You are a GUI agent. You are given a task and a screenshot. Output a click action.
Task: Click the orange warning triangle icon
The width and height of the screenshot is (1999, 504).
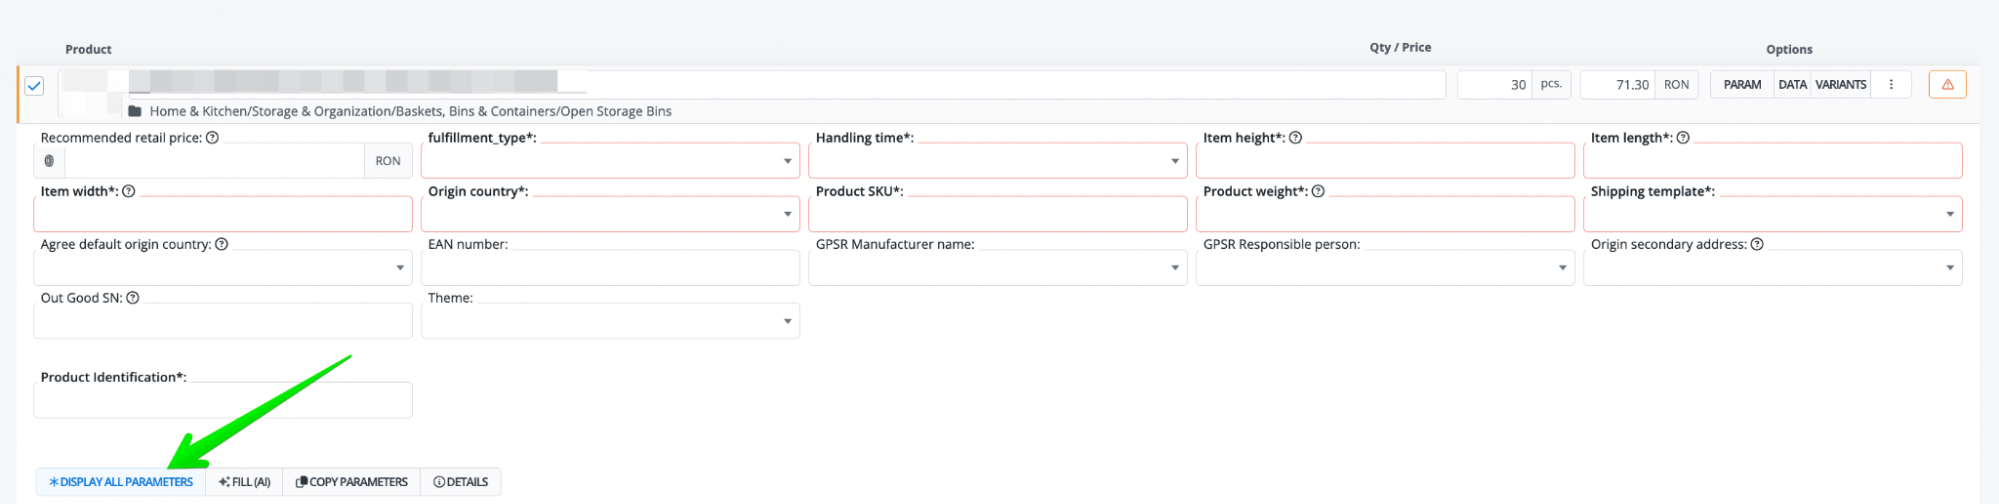1946,85
